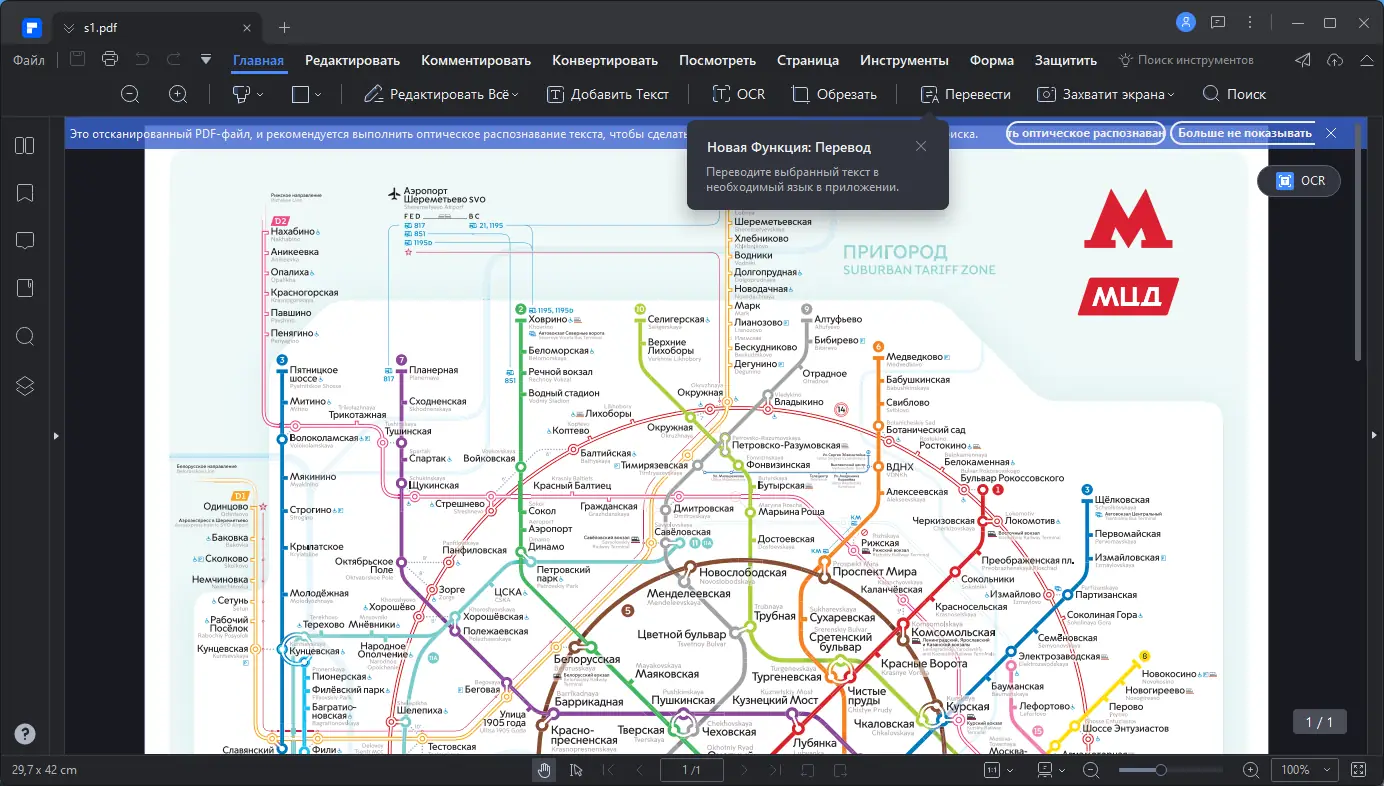Open the Комментировать tab
The width and height of the screenshot is (1384, 786).
click(x=476, y=60)
